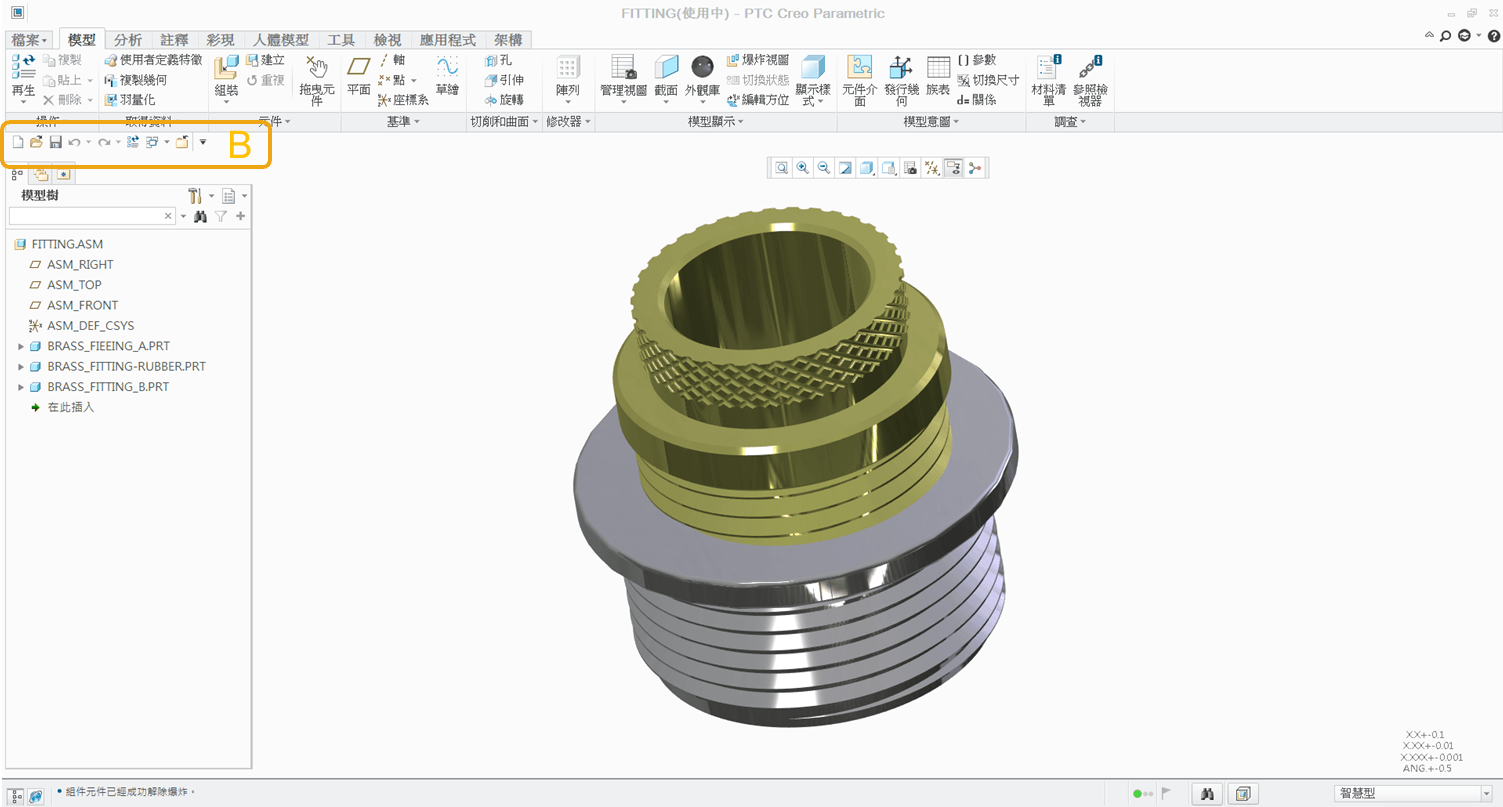The image size is (1503, 807).
Task: Click the 複製幾何 copy geometry button
Action: tap(136, 80)
